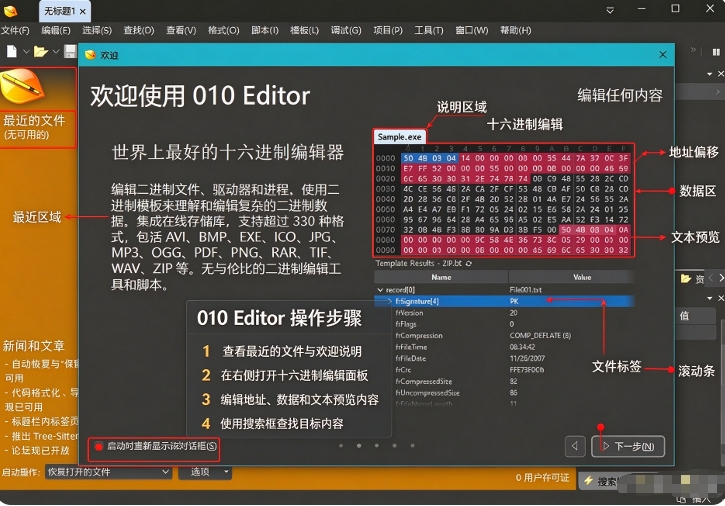Open the 项目(P) menu
The height and width of the screenshot is (506, 725).
coord(388,31)
